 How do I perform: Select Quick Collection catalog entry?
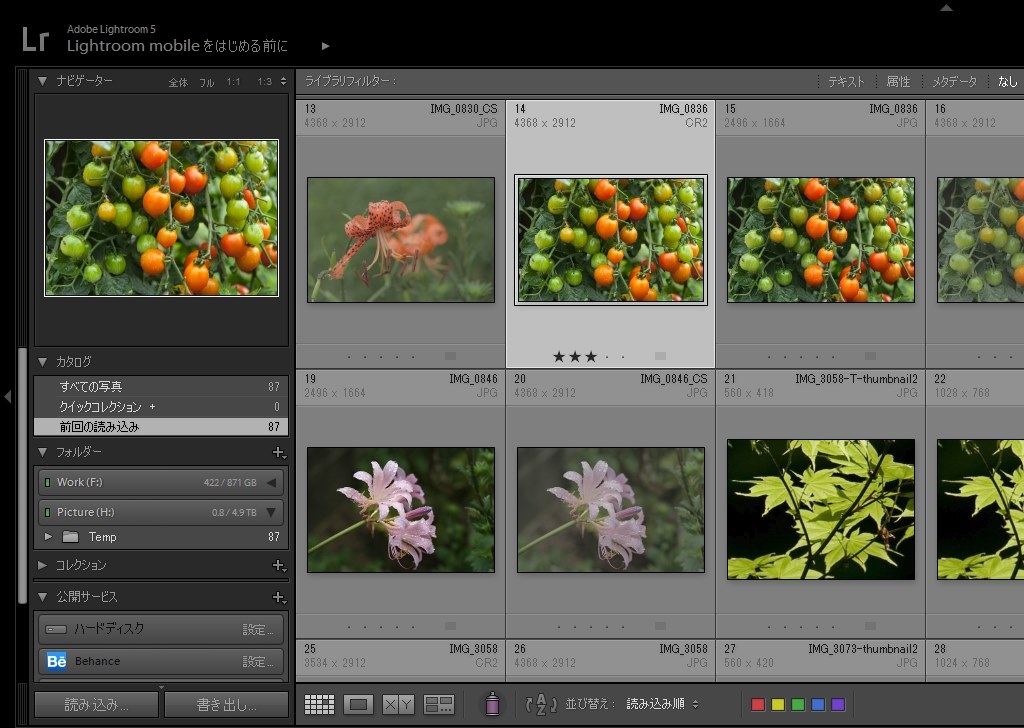[161, 407]
